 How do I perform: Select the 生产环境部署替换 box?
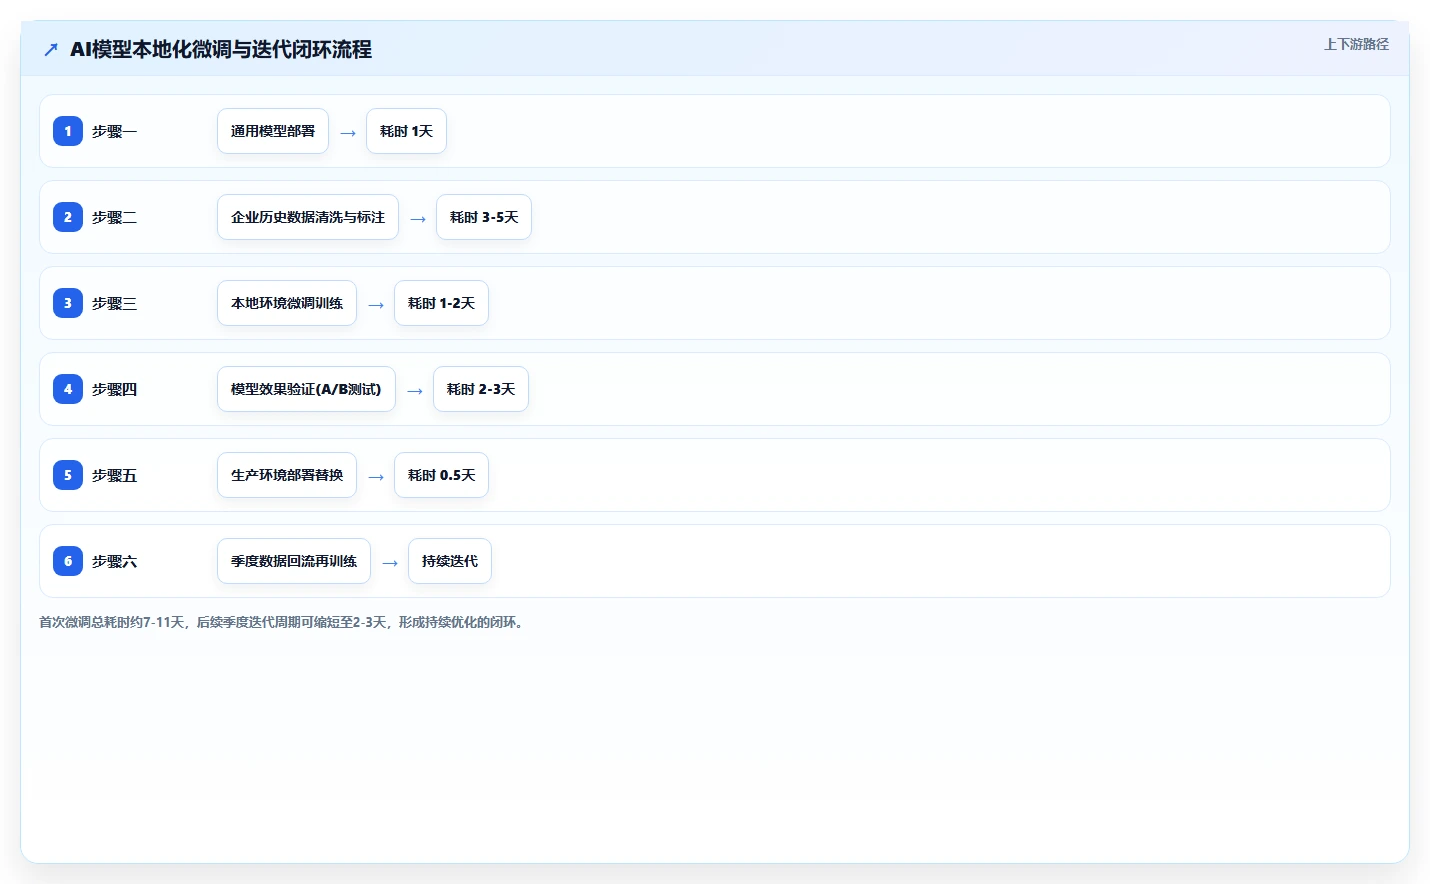[287, 475]
